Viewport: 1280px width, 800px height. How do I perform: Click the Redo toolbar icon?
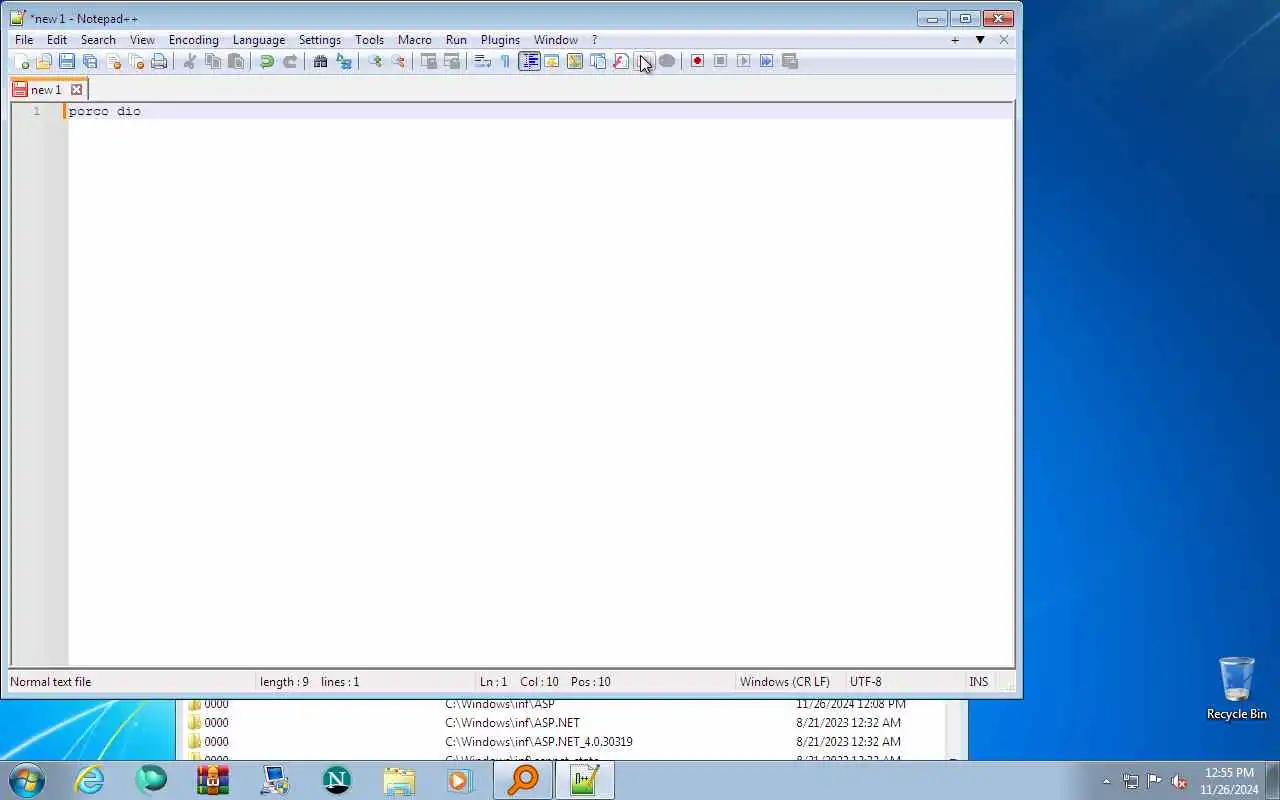(x=290, y=61)
